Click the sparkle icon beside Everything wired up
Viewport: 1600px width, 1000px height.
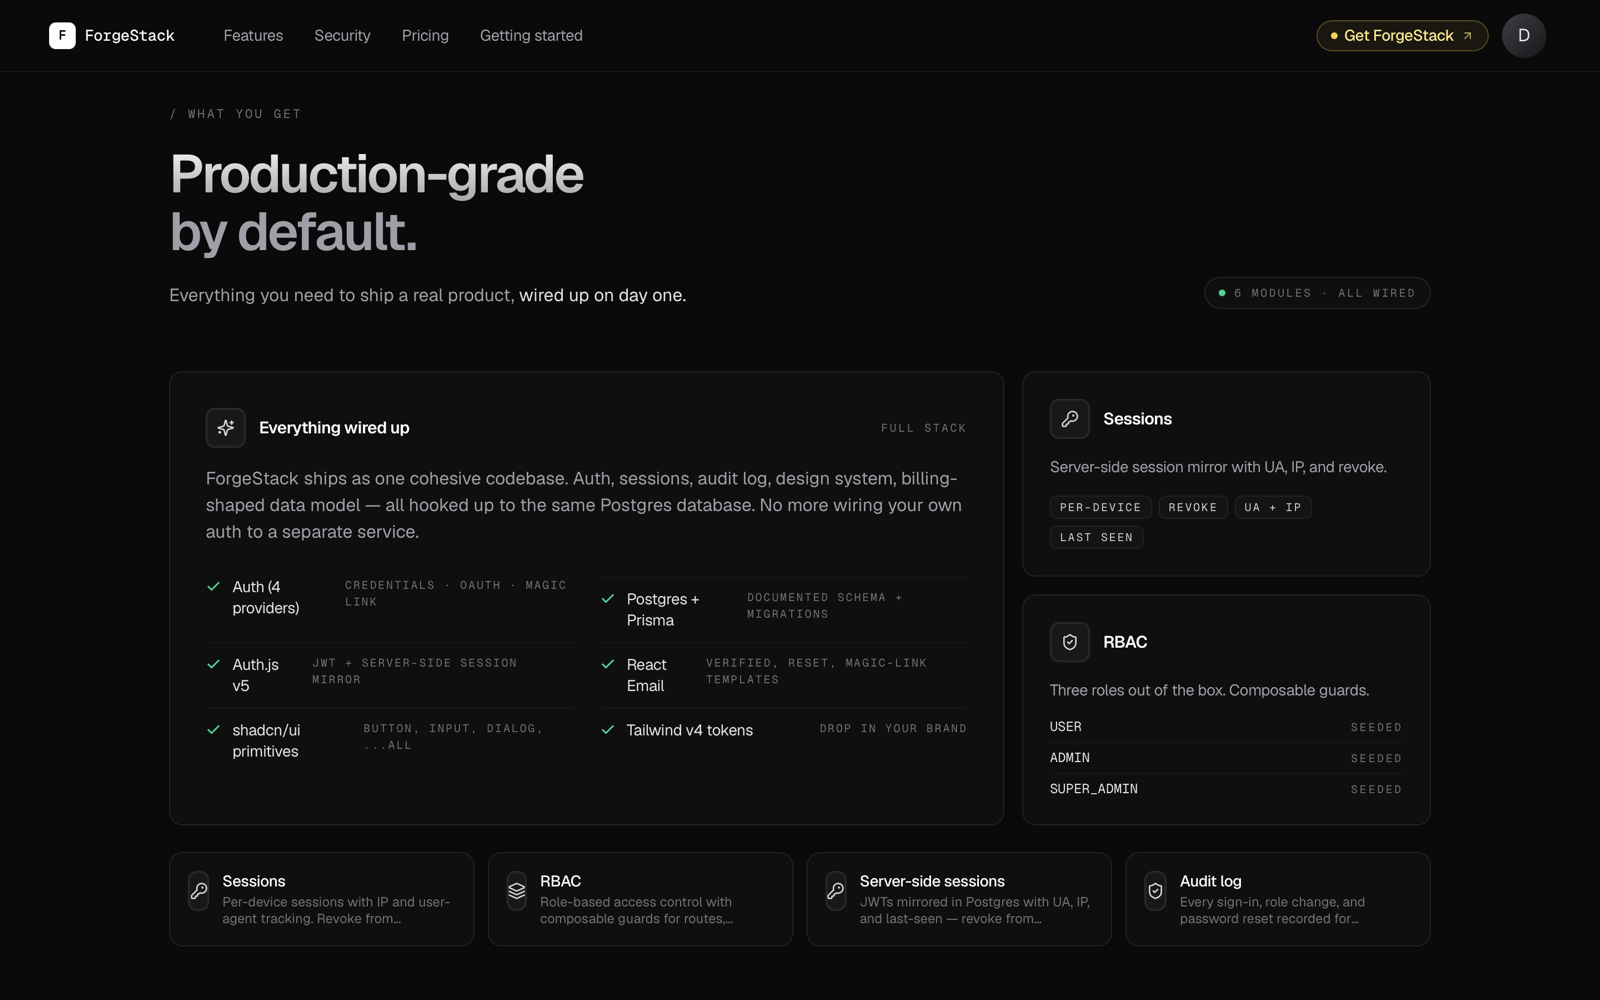(x=226, y=428)
